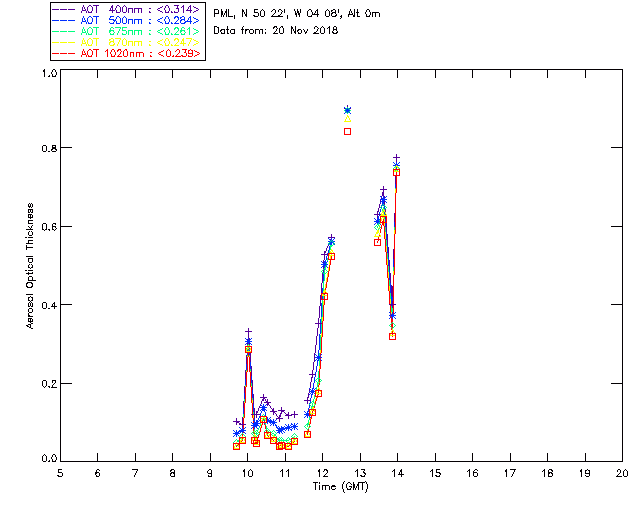Image resolution: width=640 pixels, height=512 pixels.
Task: Click the x-axis tick label 12
Action: point(322,473)
